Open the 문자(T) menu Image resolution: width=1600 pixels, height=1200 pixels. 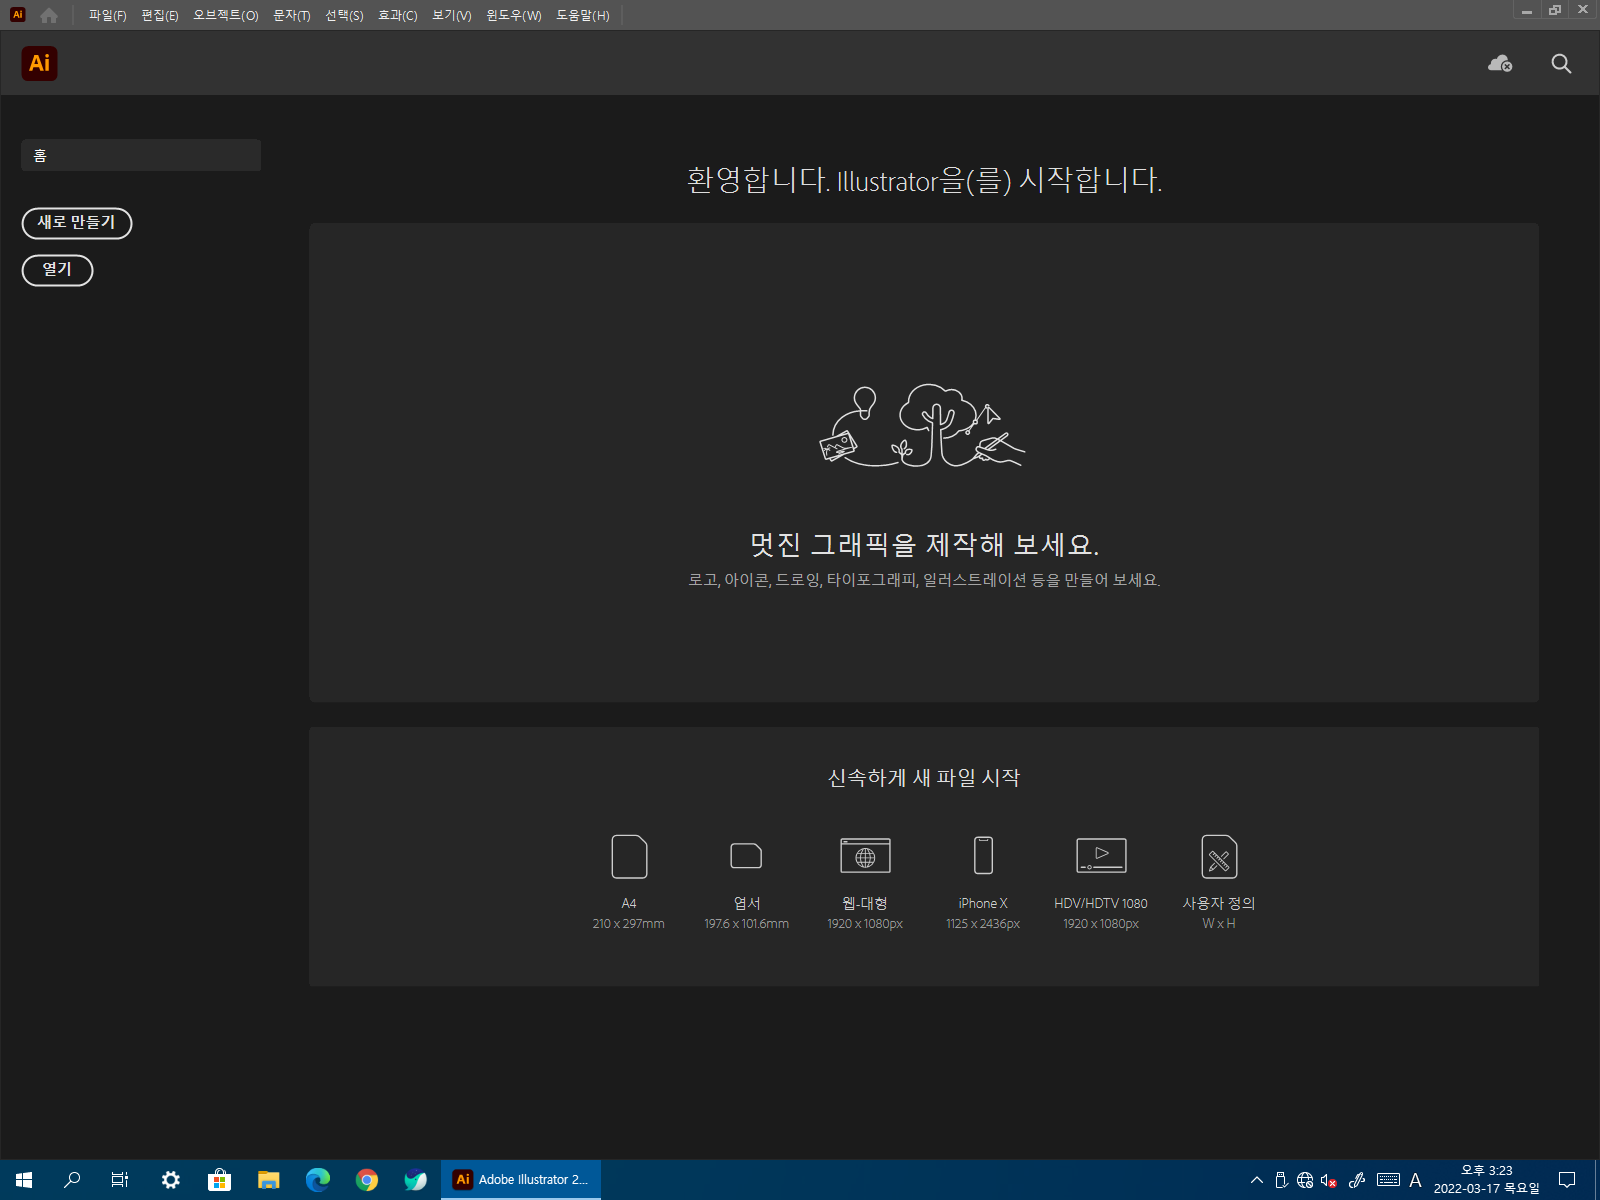click(292, 15)
